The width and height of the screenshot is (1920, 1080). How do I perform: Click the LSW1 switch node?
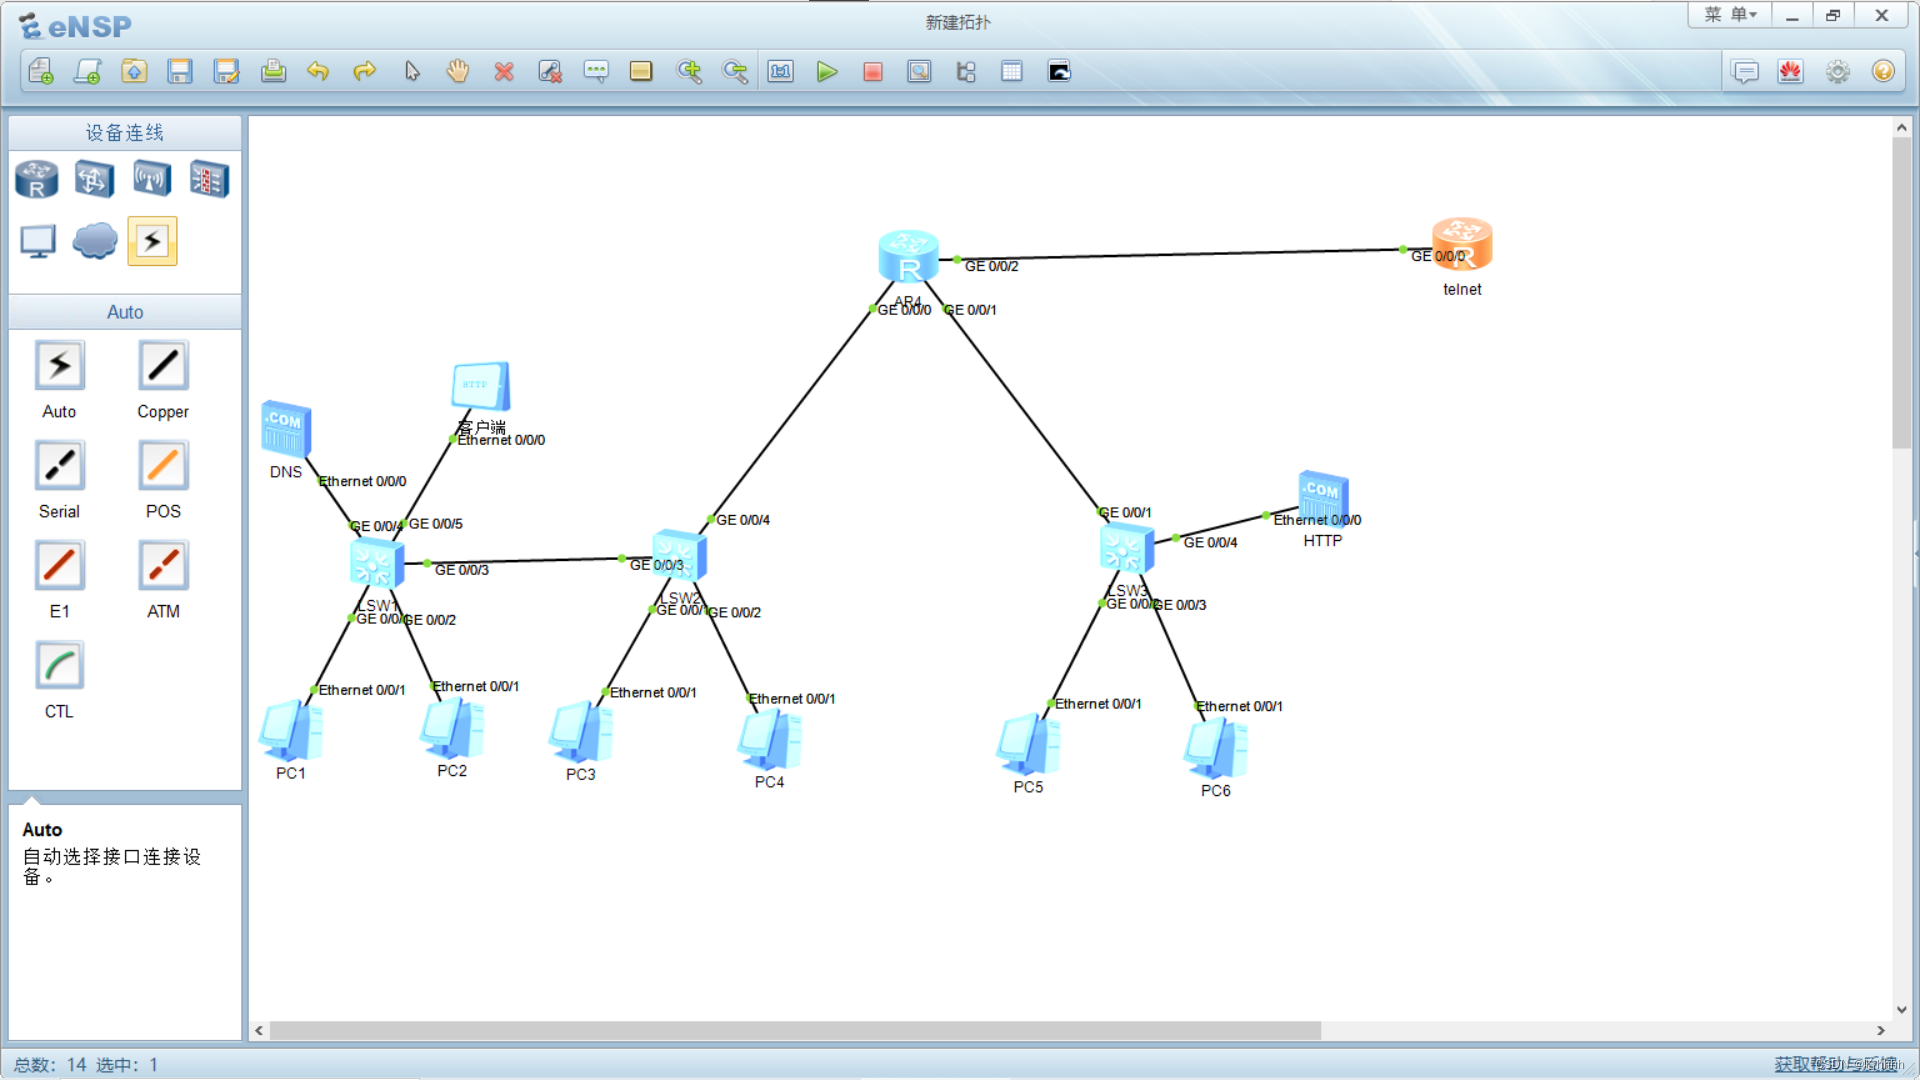376,563
